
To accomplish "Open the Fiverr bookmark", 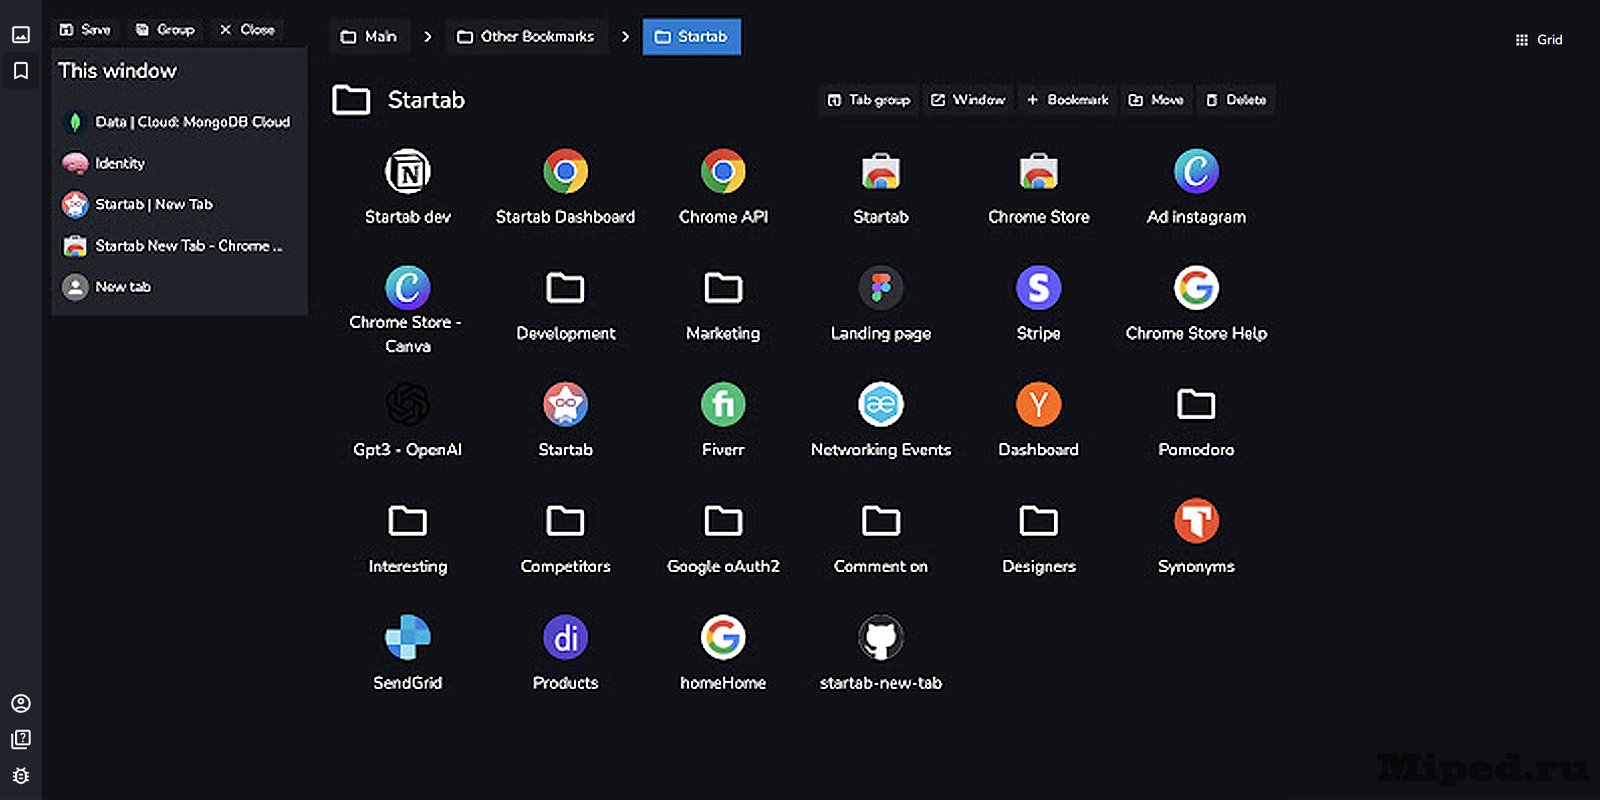I will (723, 421).
